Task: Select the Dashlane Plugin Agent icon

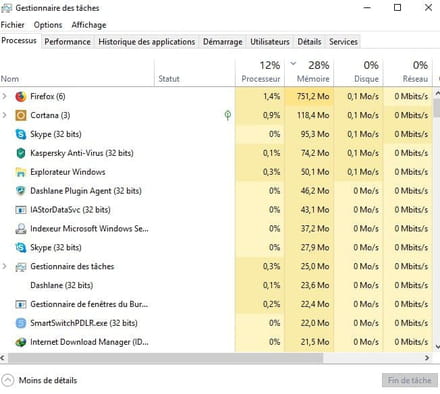Action: point(21,191)
